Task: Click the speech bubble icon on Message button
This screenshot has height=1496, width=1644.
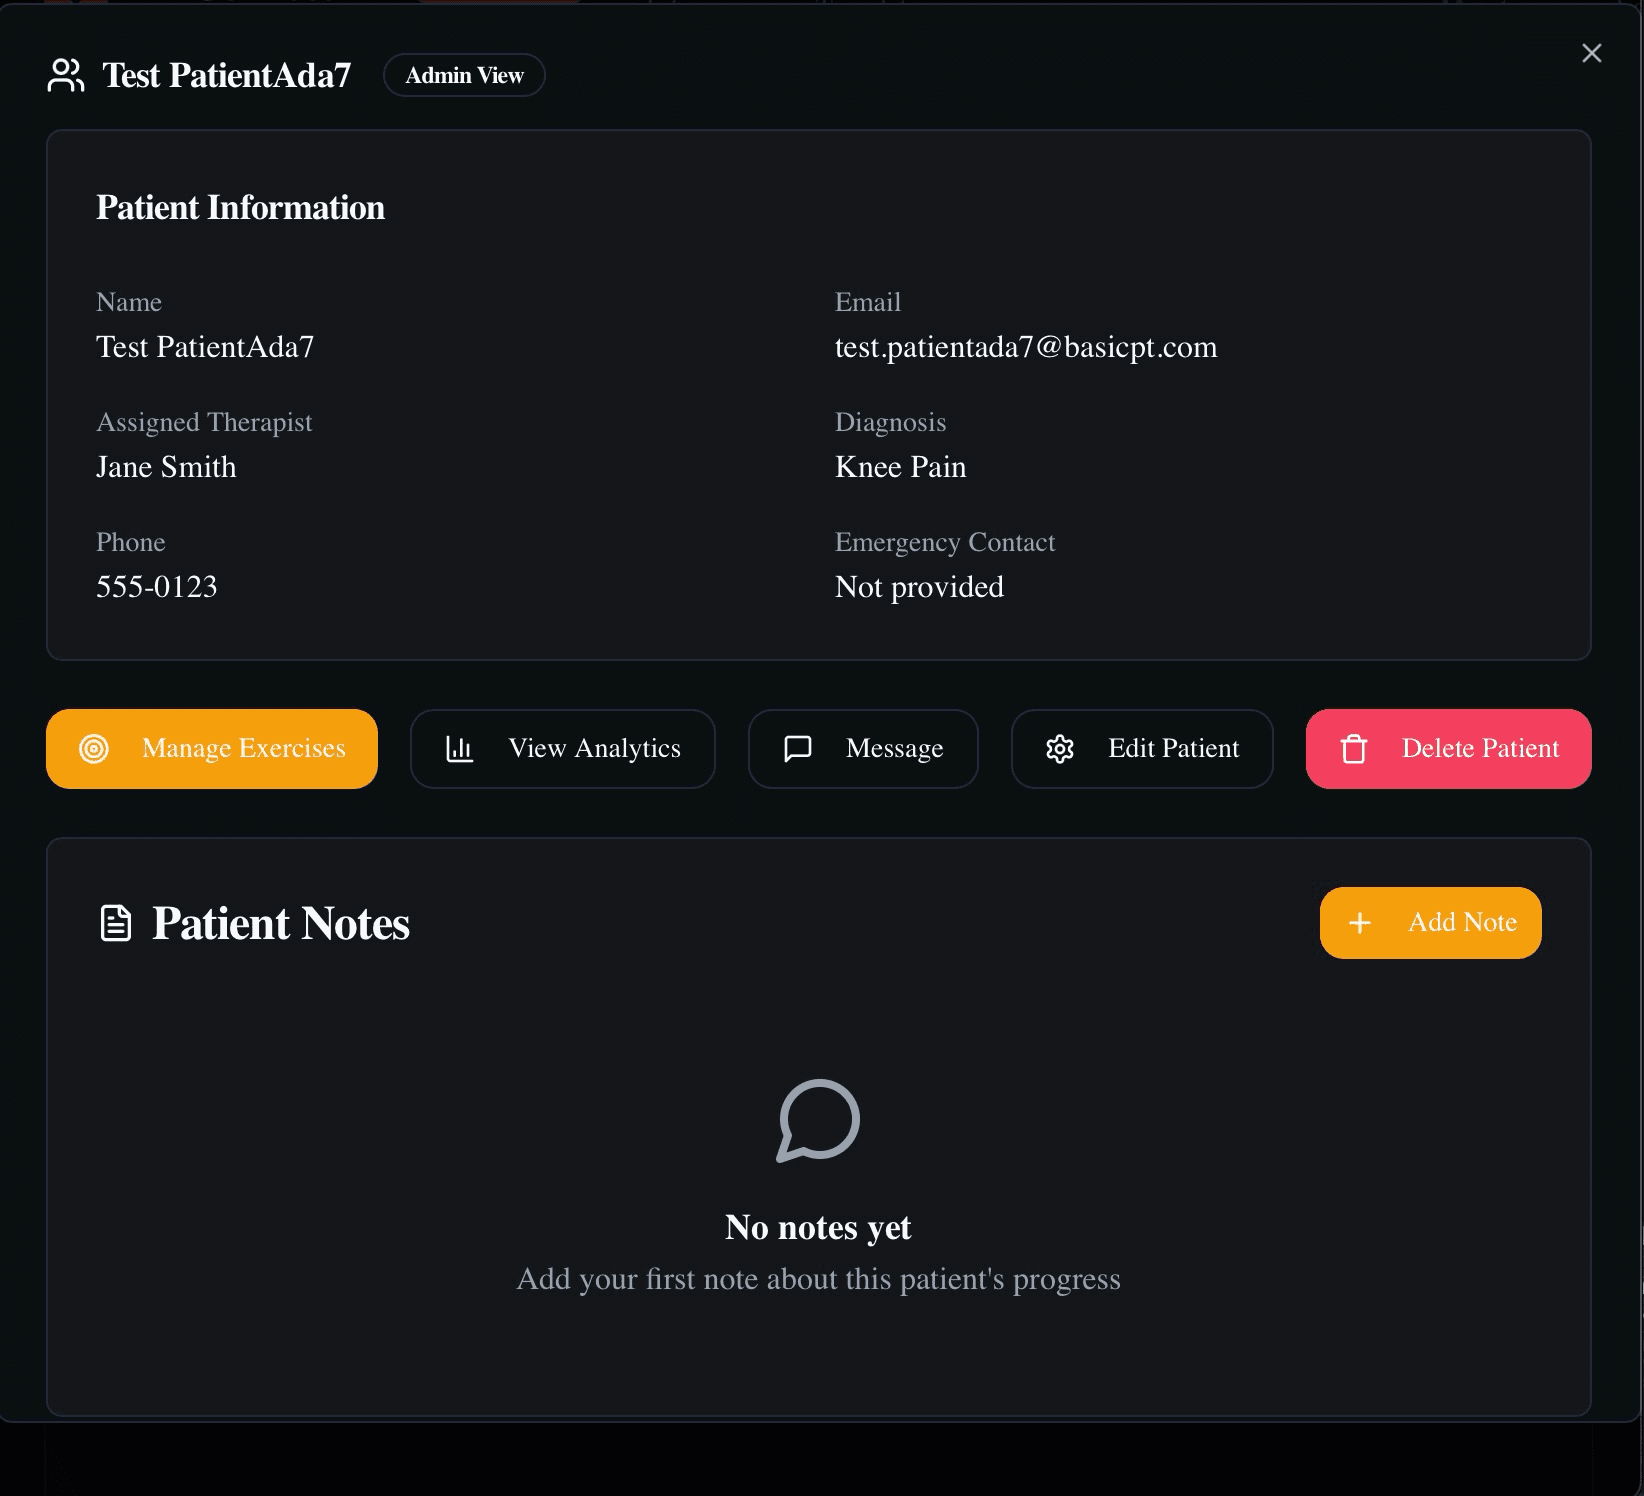Action: 797,748
